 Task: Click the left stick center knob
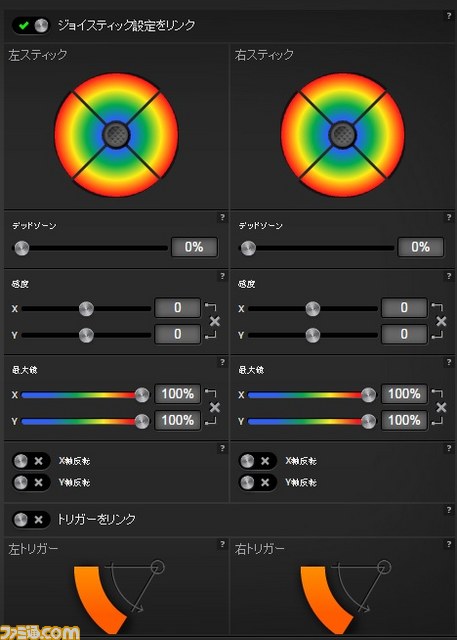(x=116, y=135)
